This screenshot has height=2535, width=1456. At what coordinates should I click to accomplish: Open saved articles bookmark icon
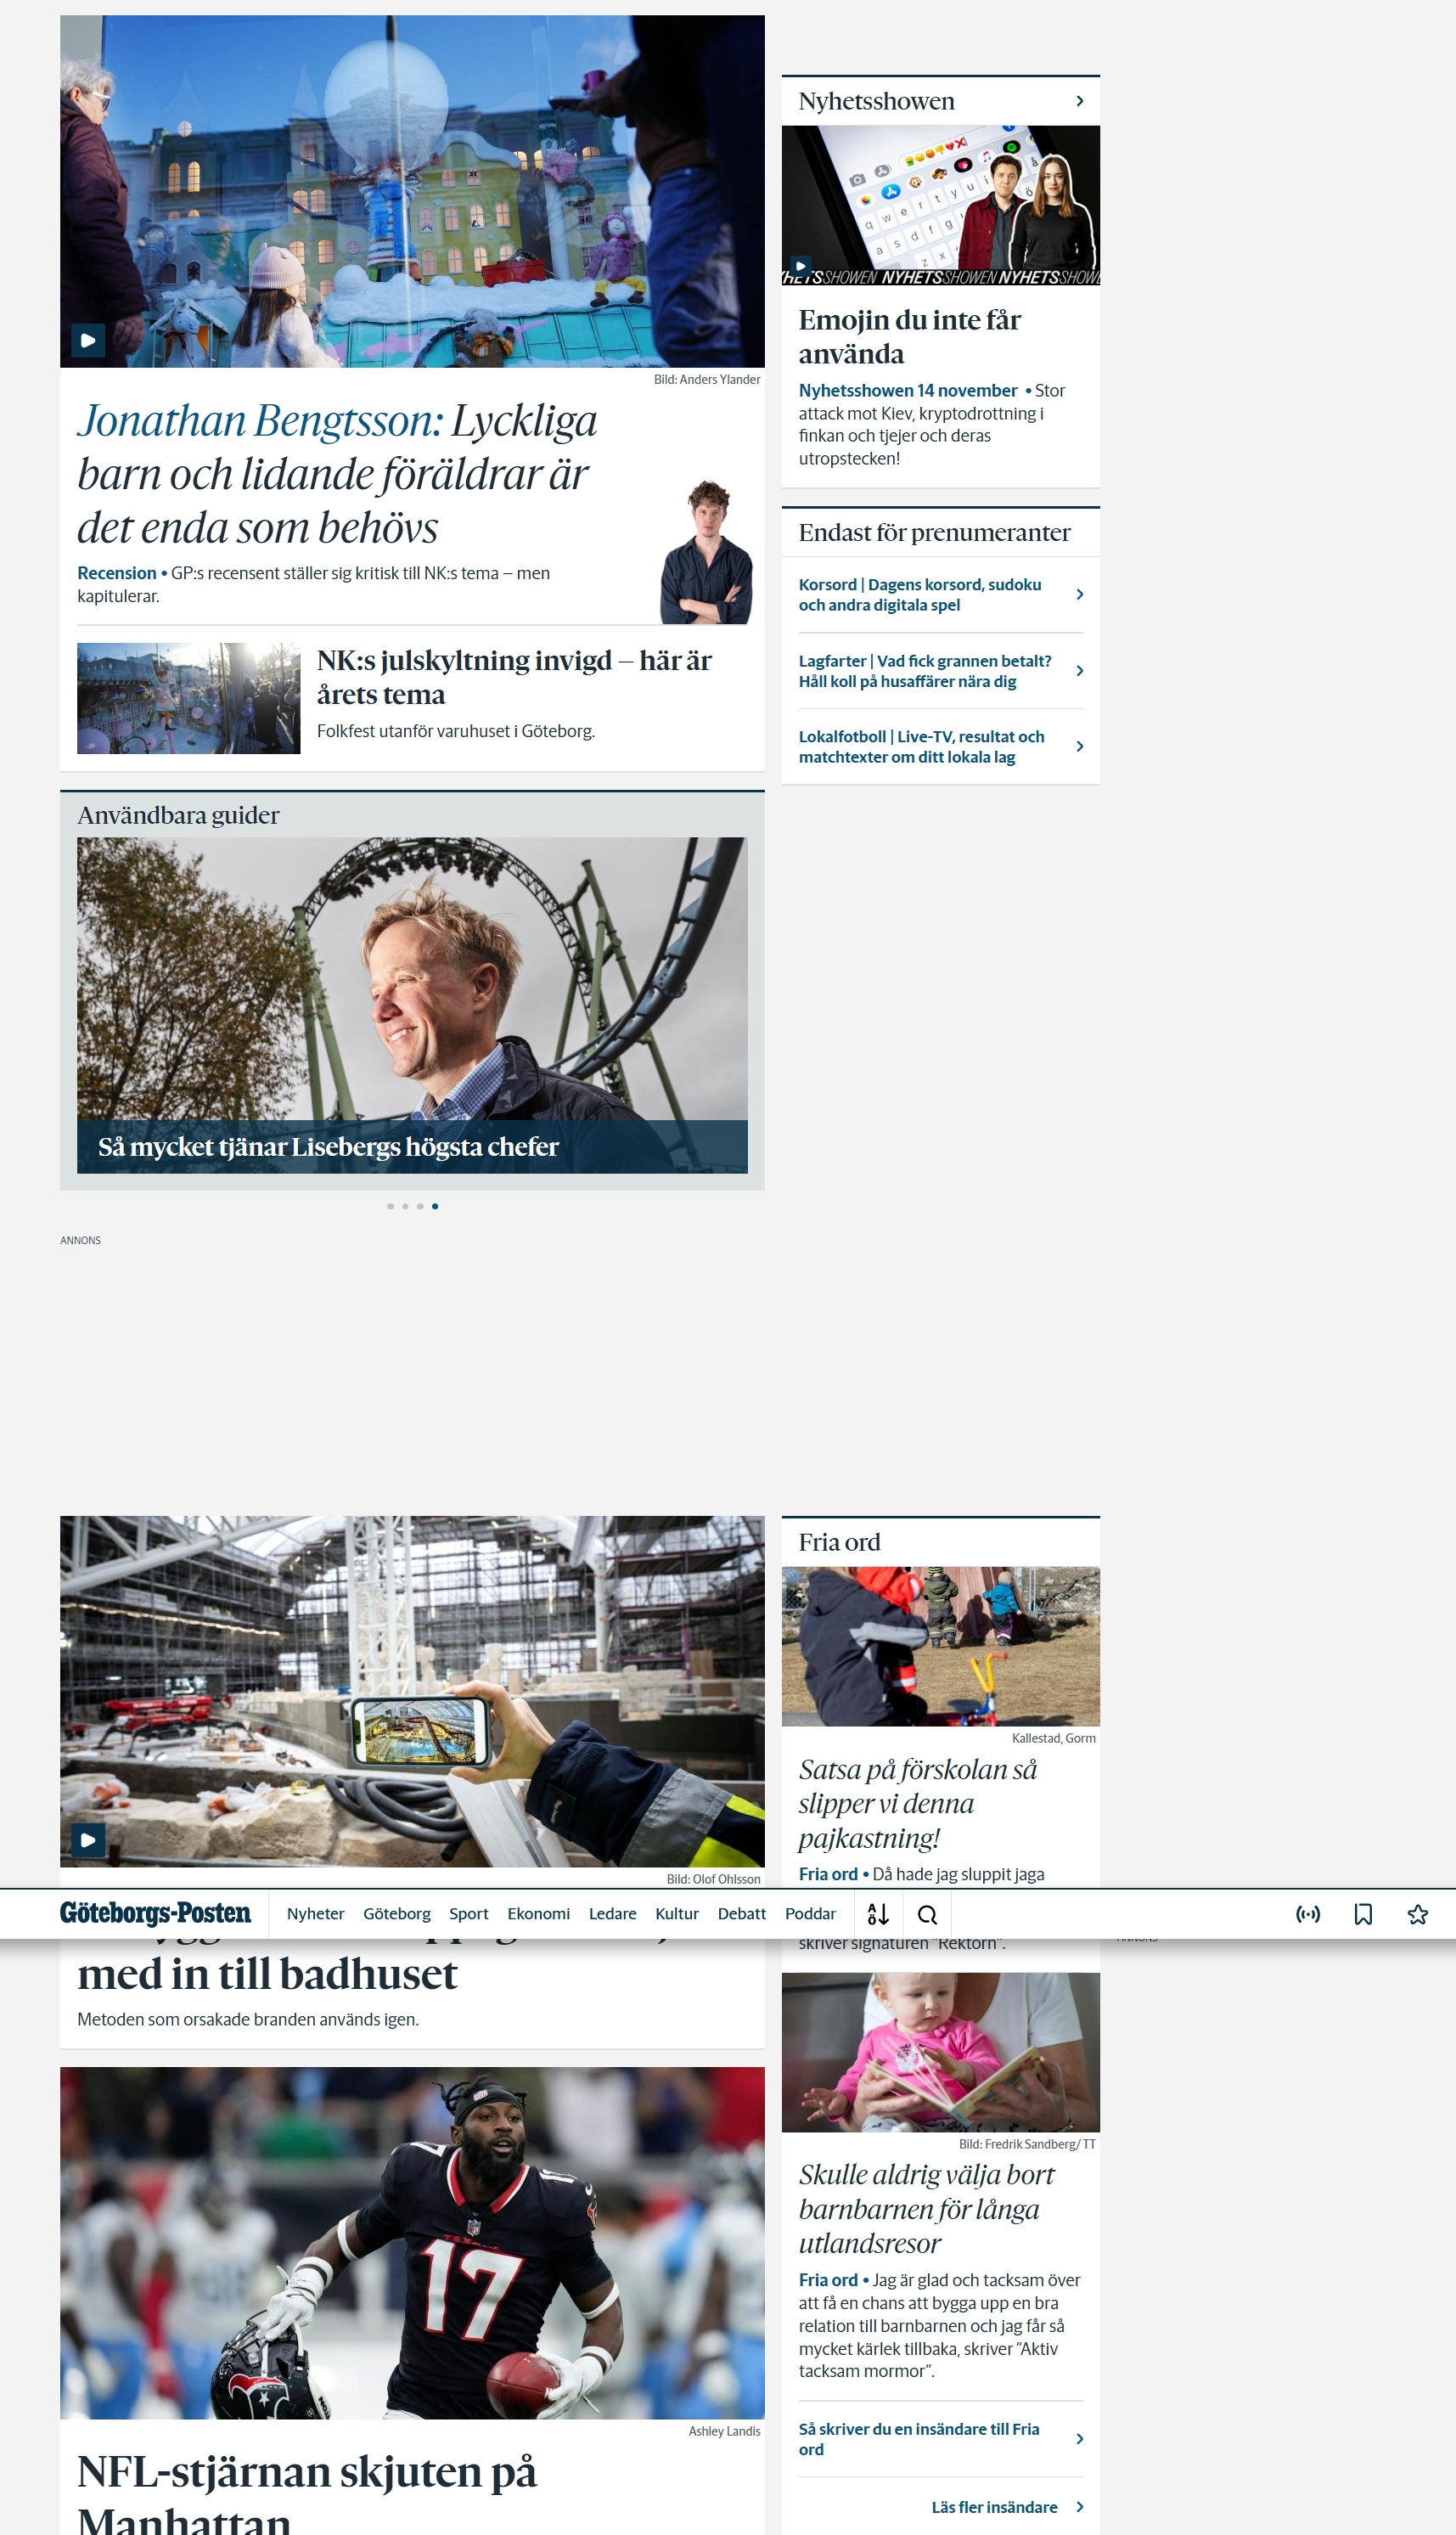coord(1362,1914)
